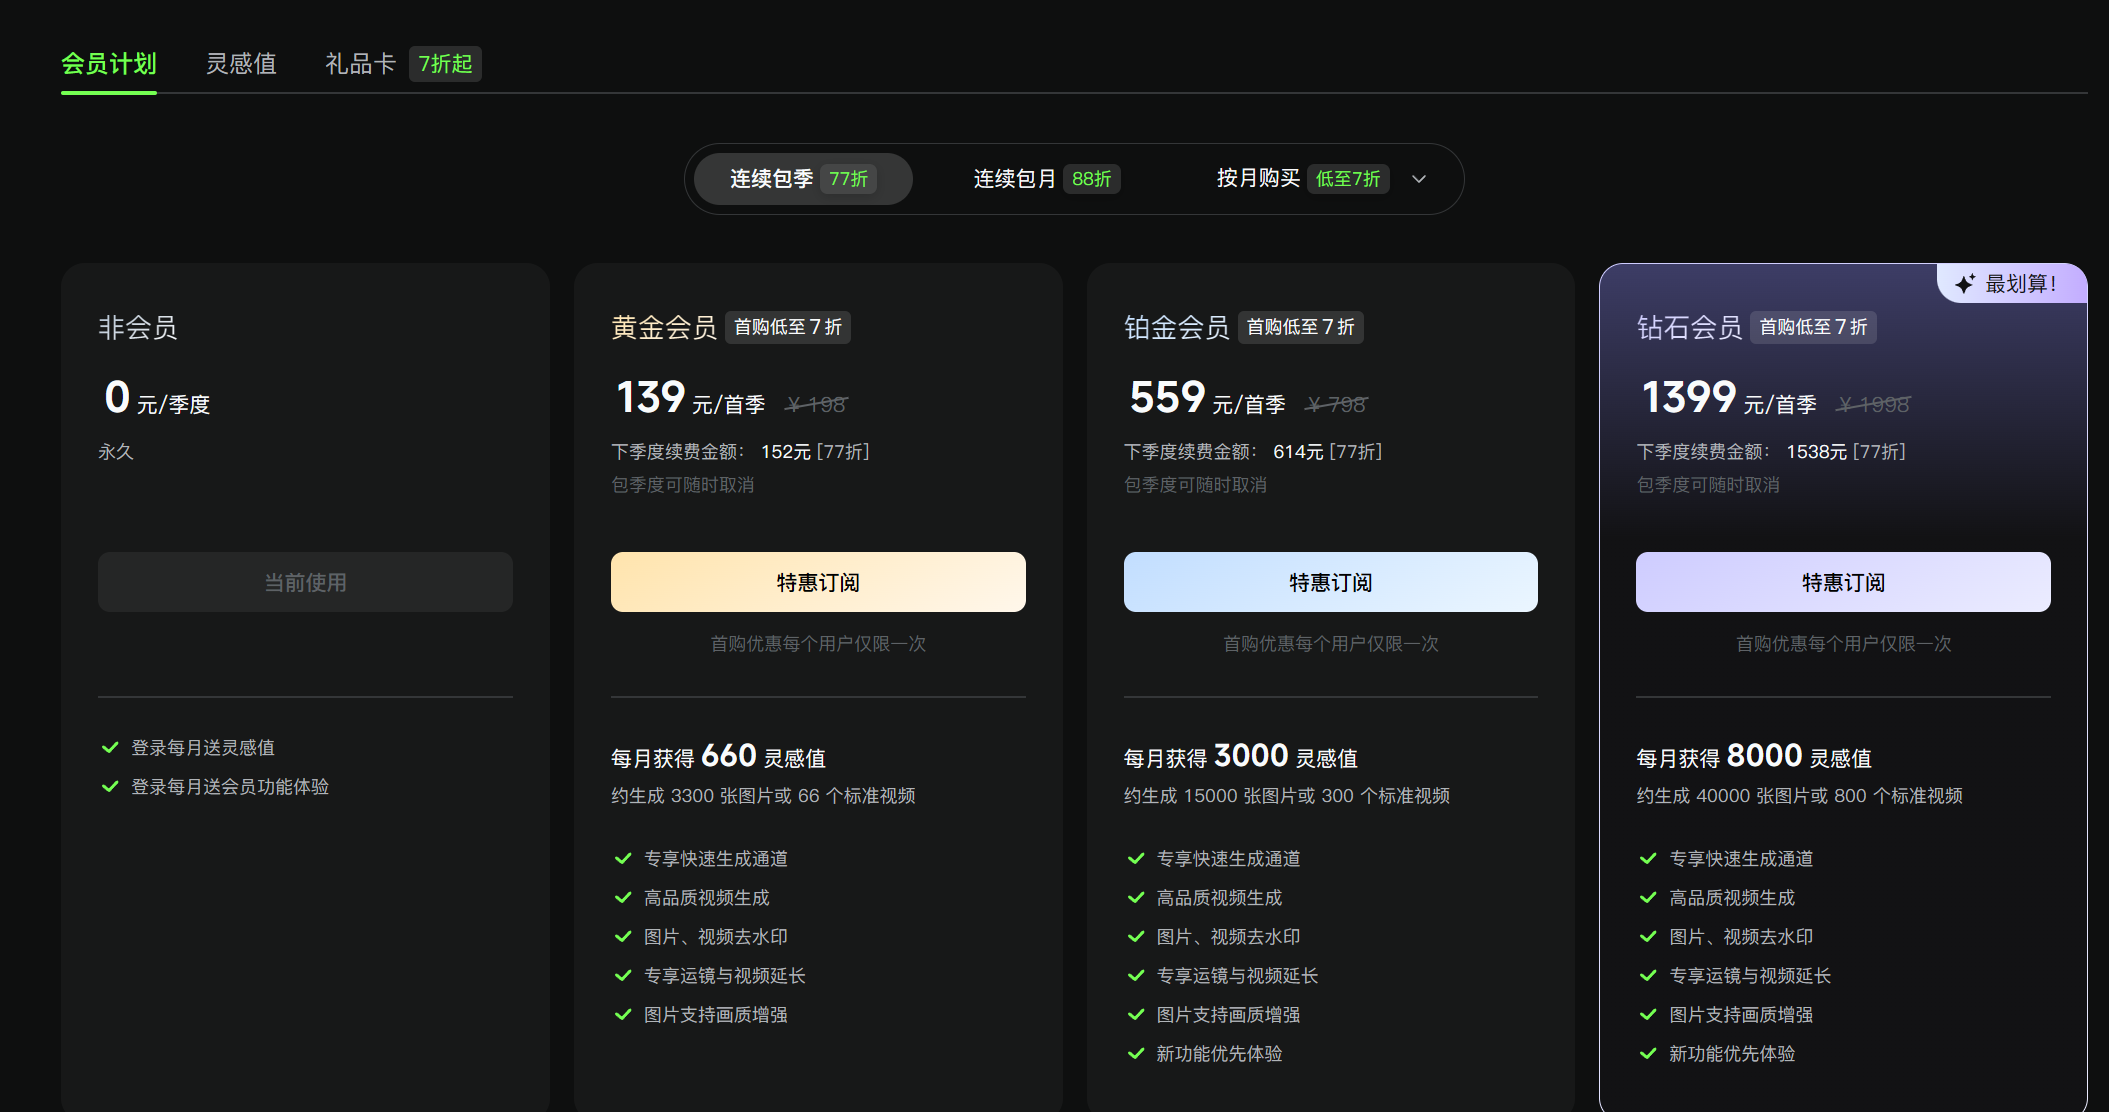Click 钻石会员 checkmark for 图片、视频去水印
The height and width of the screenshot is (1112, 2109).
pyautogui.click(x=1648, y=936)
